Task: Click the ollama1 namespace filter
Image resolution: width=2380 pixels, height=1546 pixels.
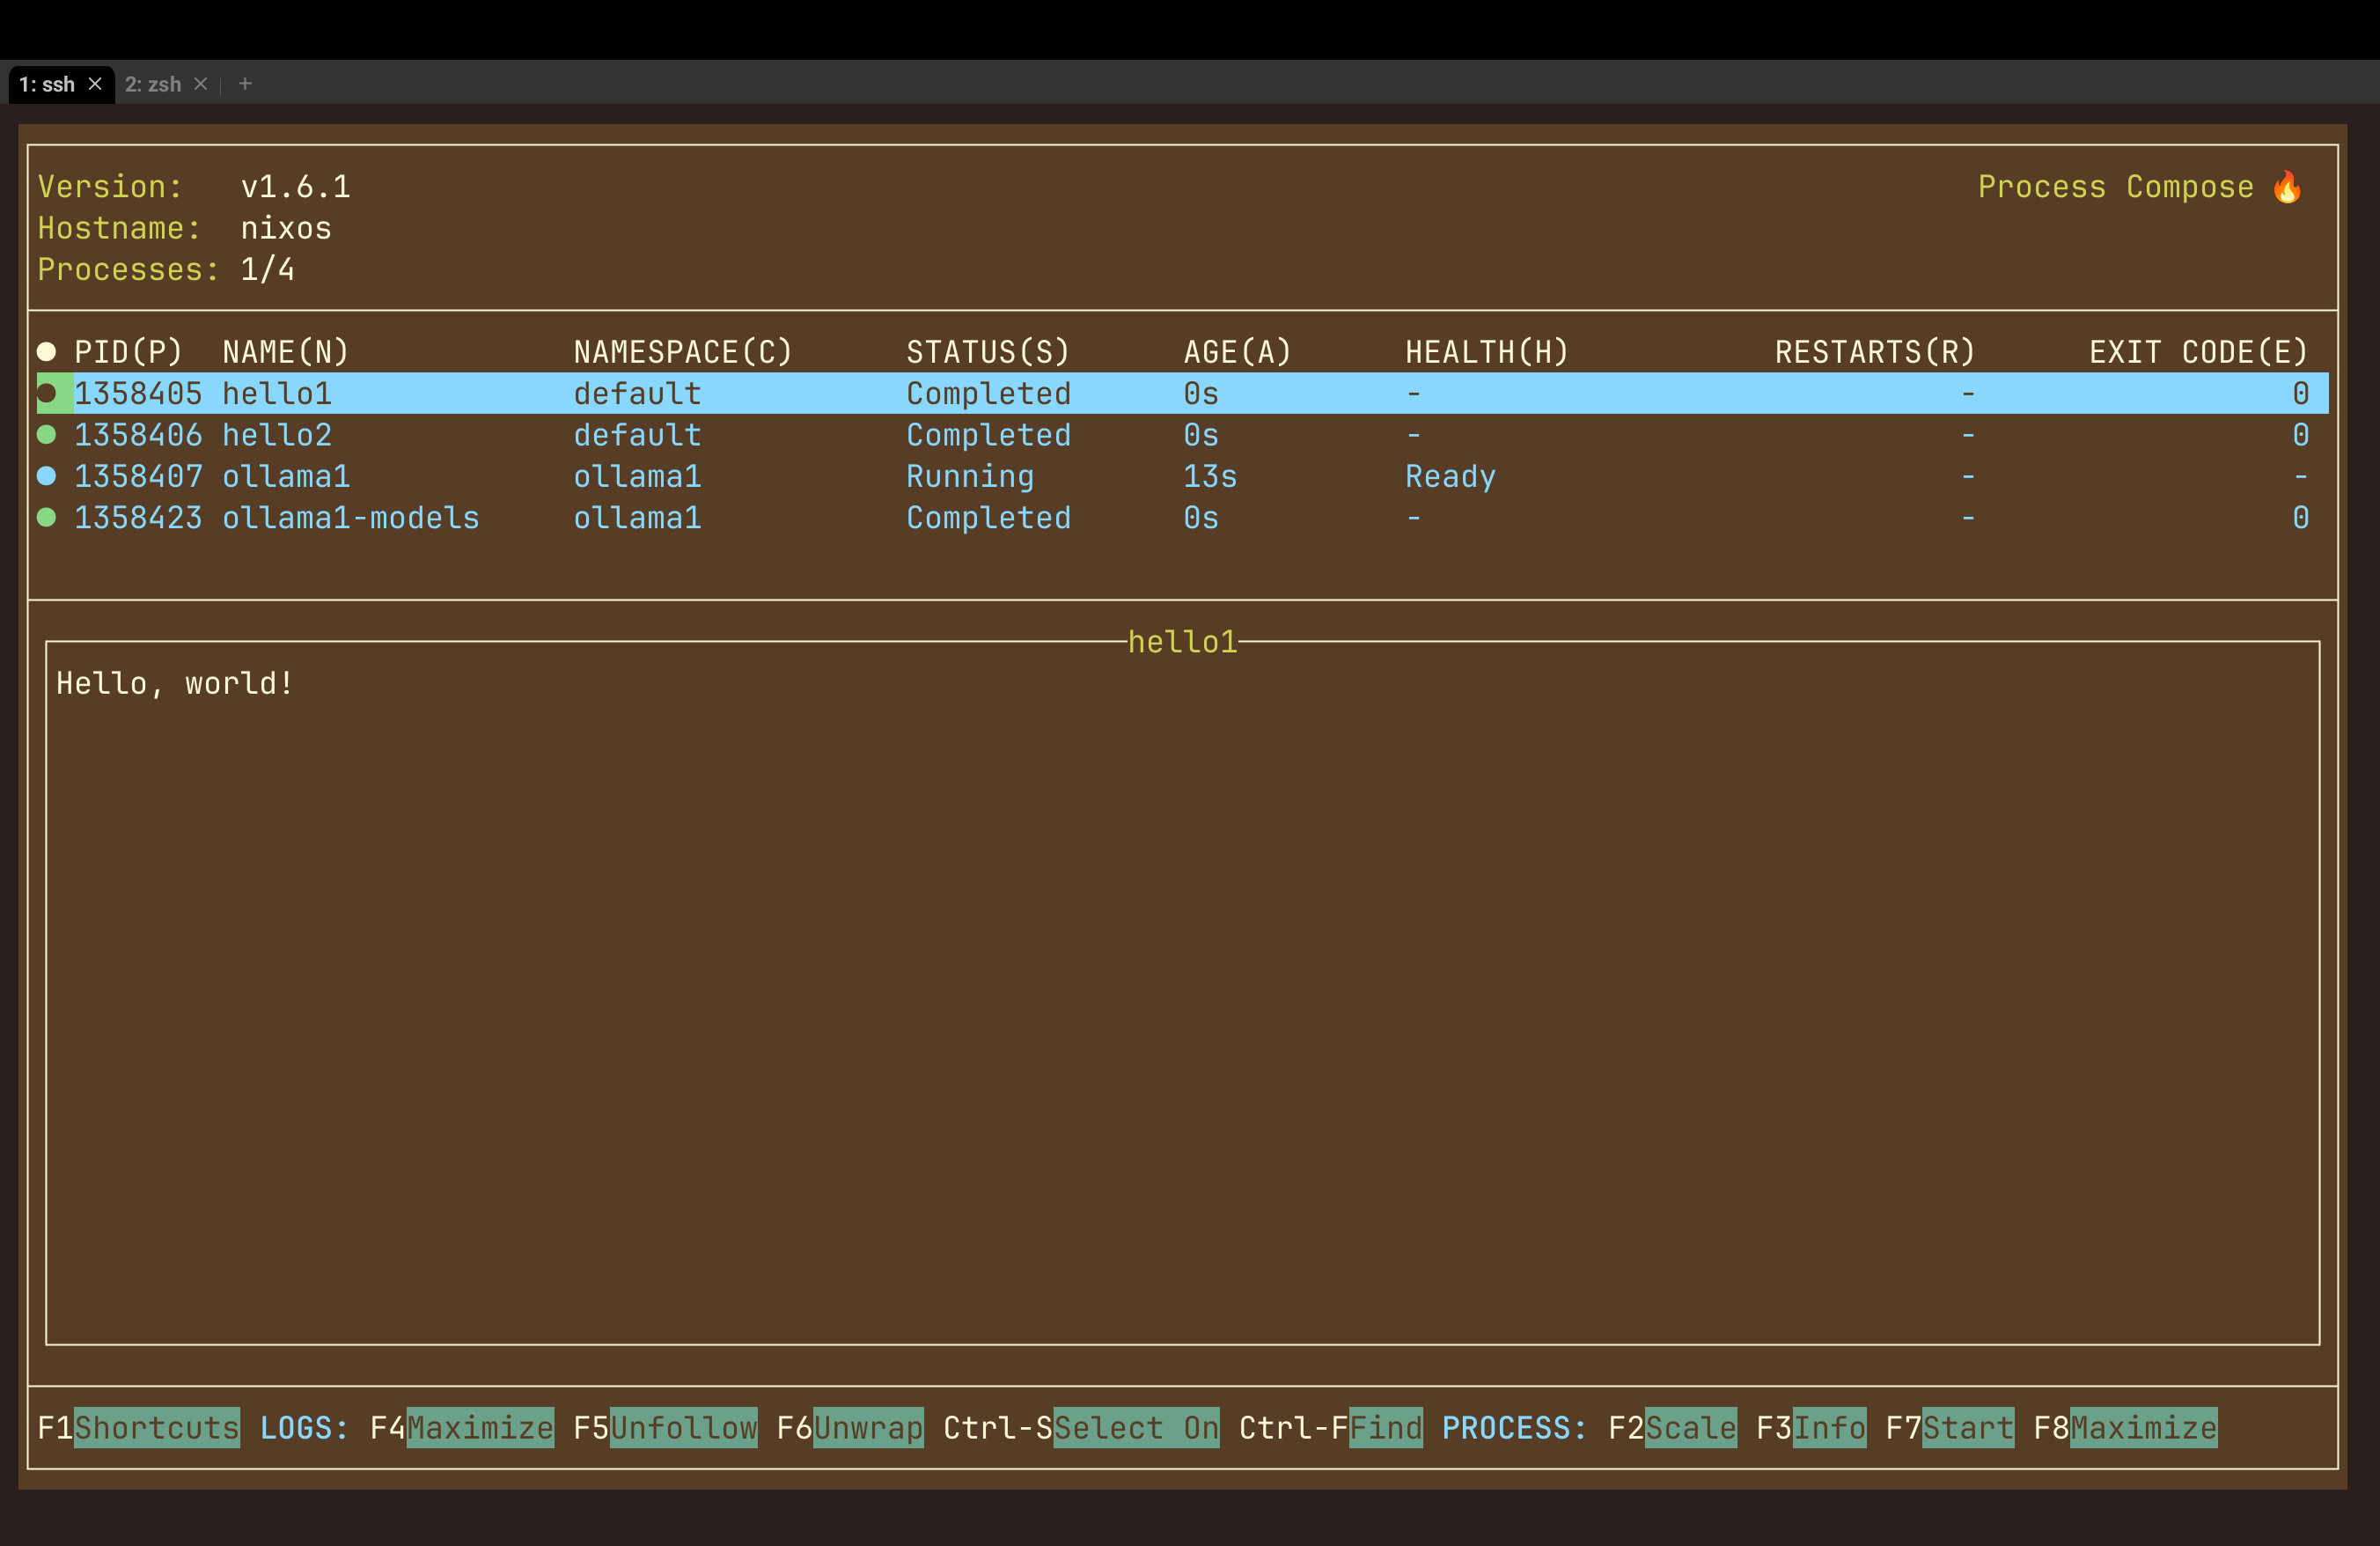Action: click(x=633, y=477)
